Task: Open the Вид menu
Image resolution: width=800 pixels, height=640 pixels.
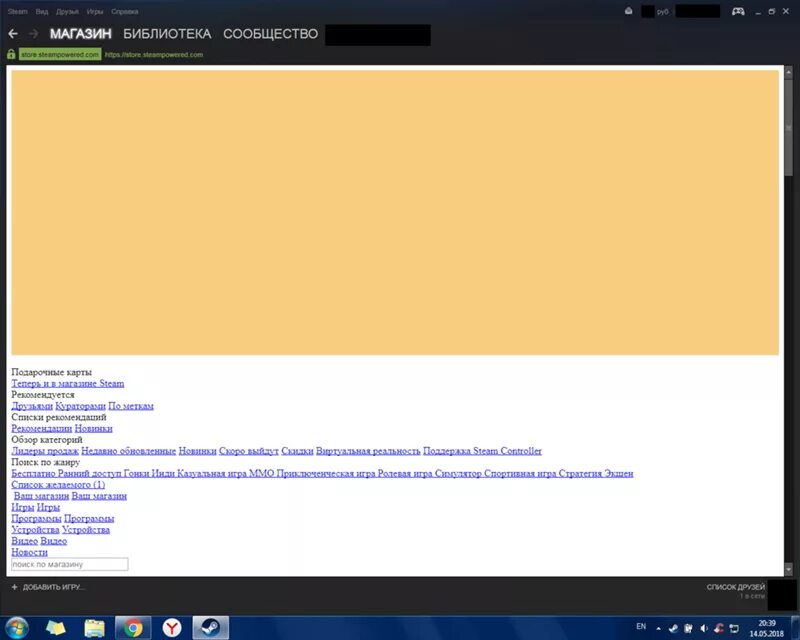Action: point(42,11)
